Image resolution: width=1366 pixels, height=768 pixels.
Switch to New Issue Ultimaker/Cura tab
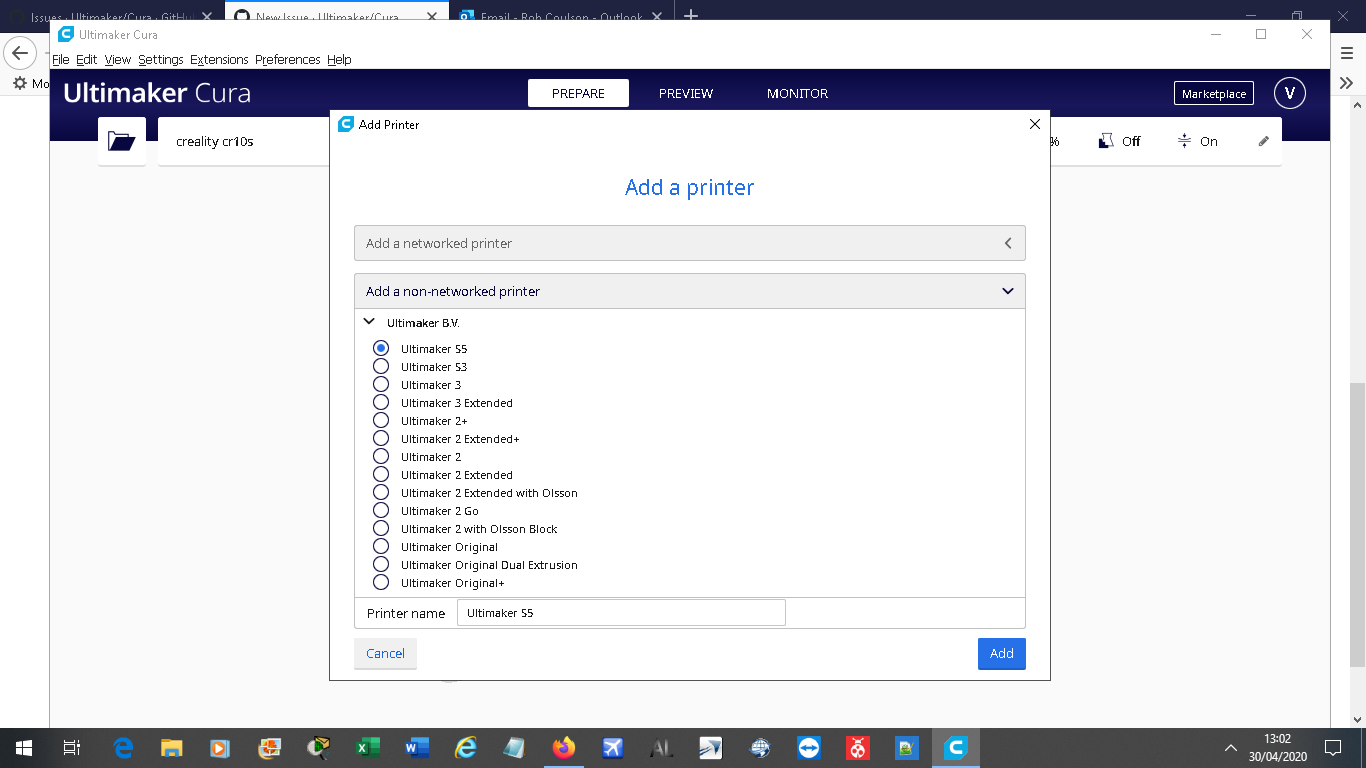click(x=337, y=17)
